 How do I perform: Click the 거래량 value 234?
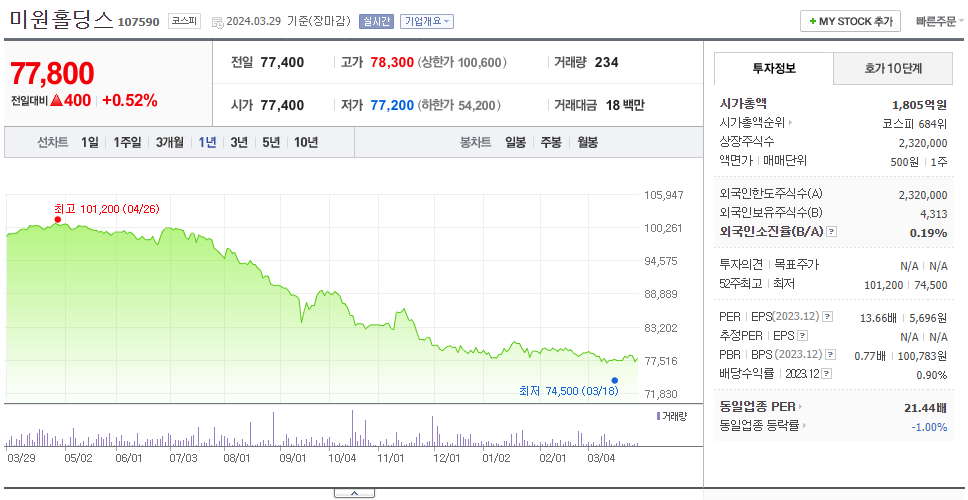pos(606,62)
